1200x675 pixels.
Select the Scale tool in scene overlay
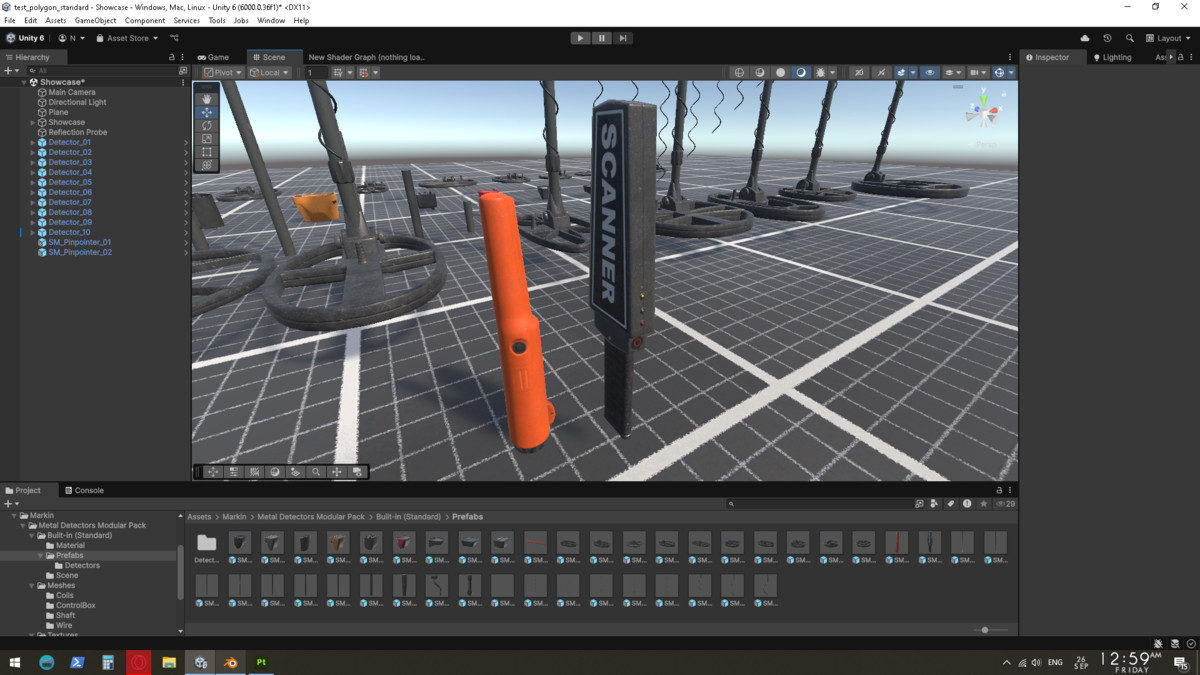[x=207, y=139]
